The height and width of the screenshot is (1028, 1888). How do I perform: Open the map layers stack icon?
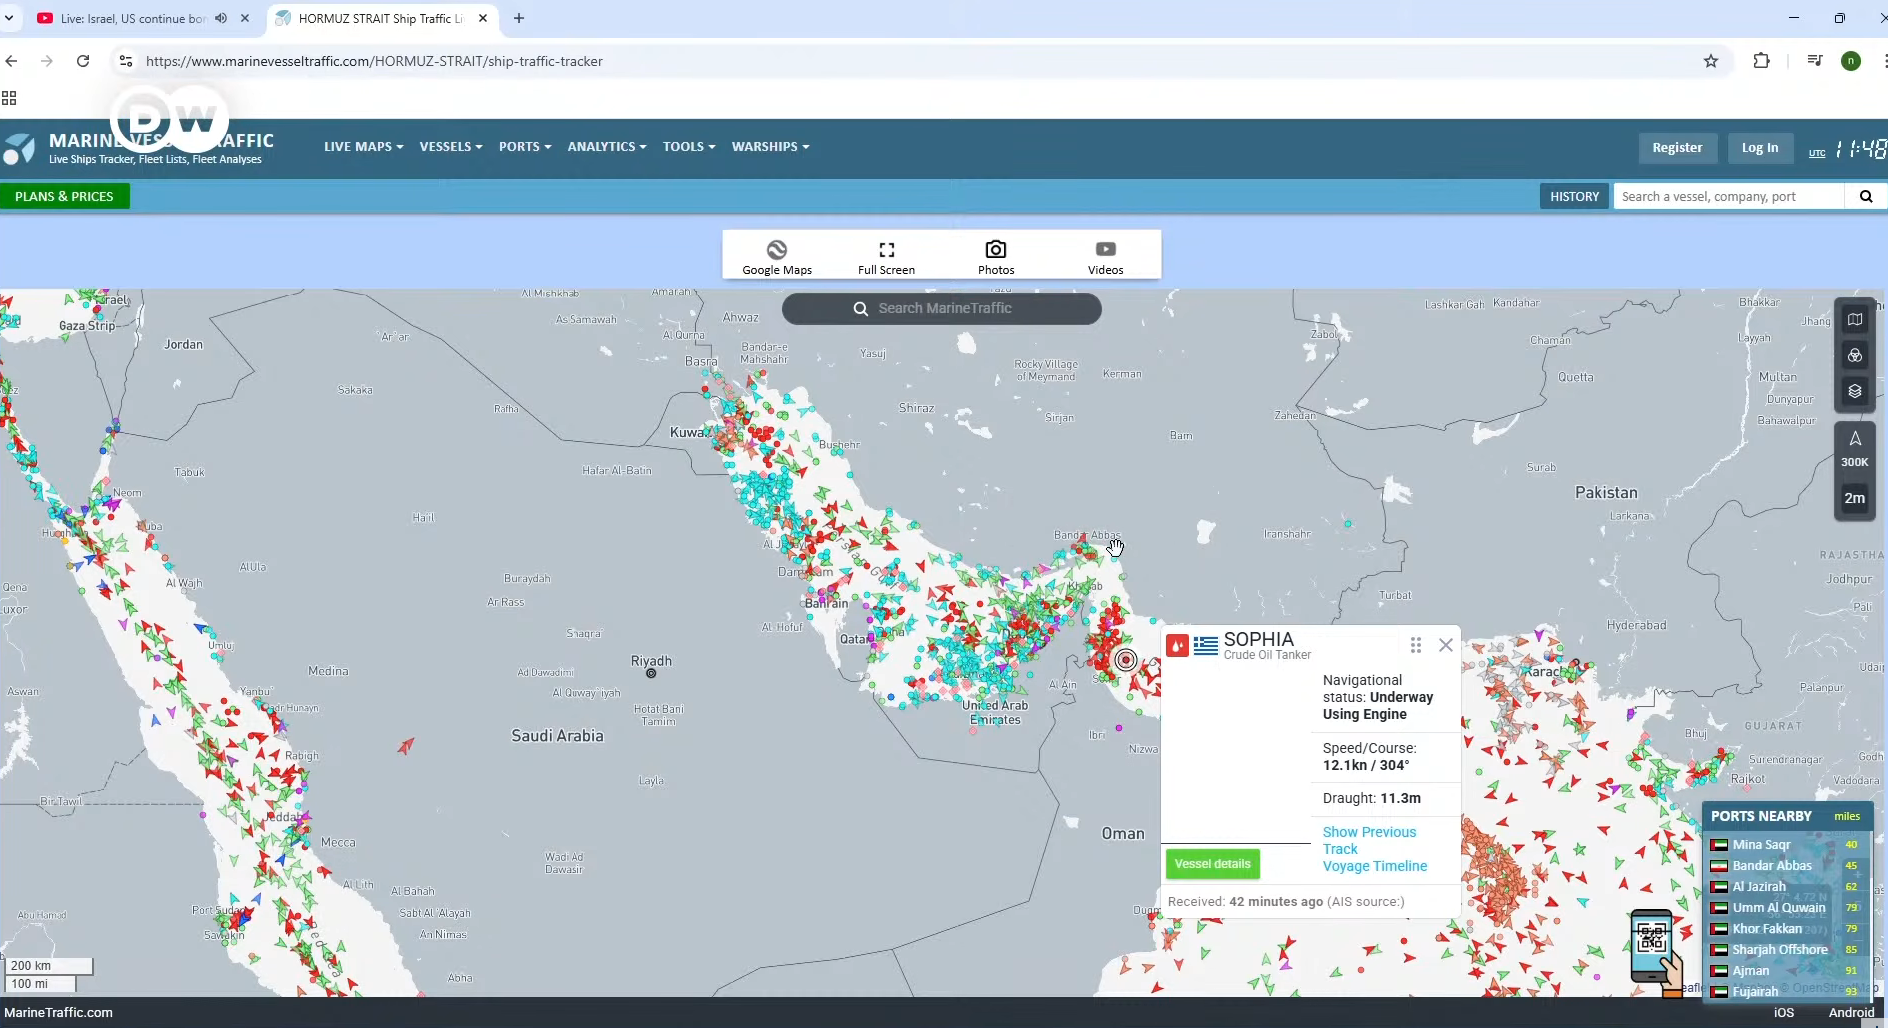pos(1855,391)
